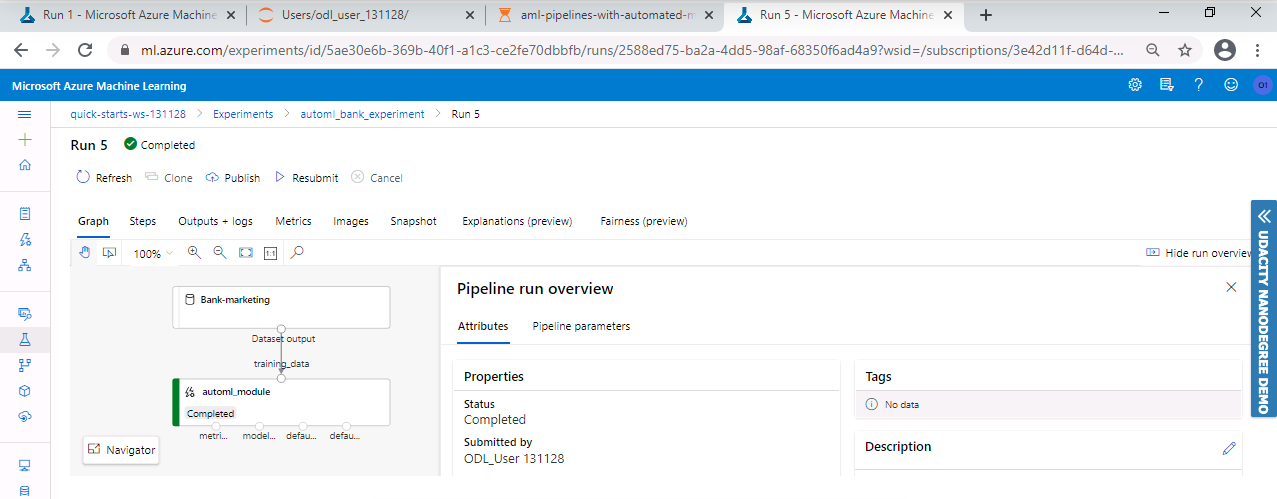
Task: Click the plus New icon in sidebar
Action: pos(25,140)
